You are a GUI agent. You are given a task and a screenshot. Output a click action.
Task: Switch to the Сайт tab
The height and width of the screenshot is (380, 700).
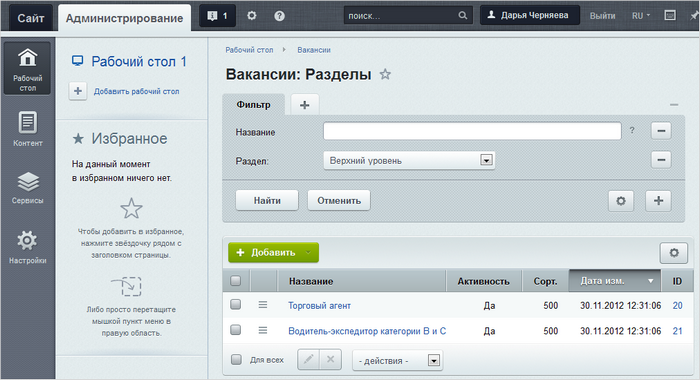[x=31, y=18]
